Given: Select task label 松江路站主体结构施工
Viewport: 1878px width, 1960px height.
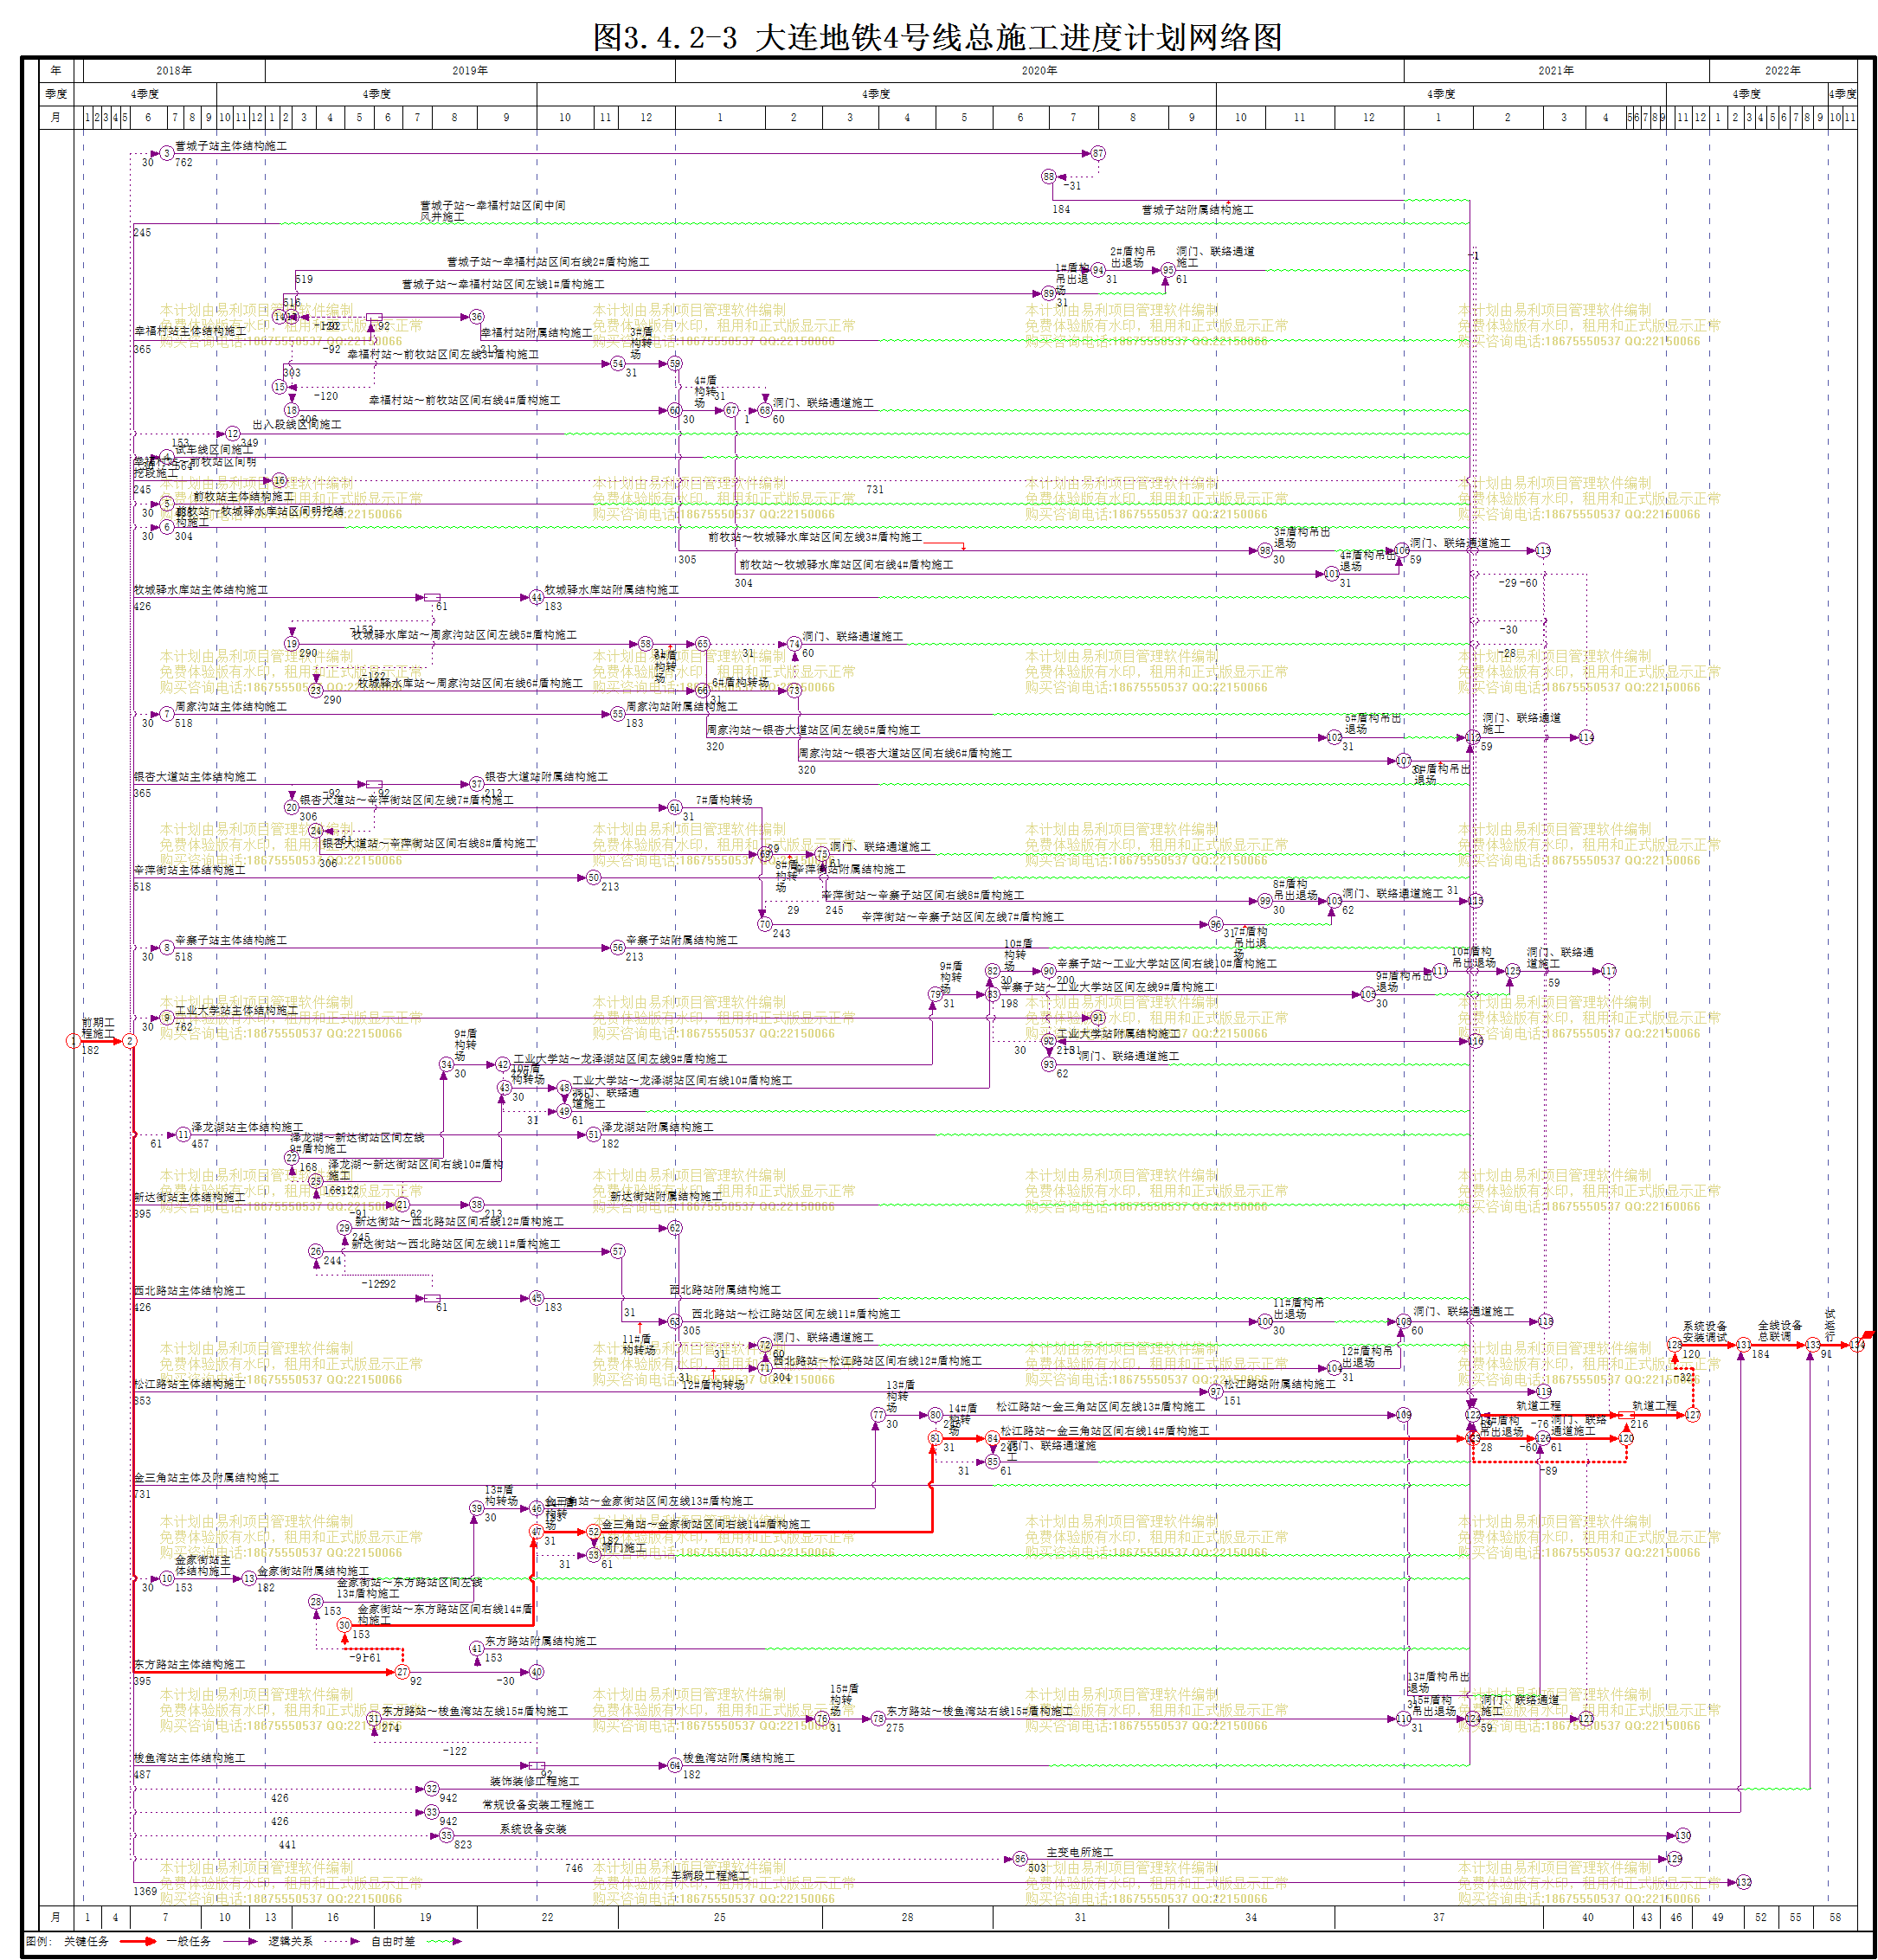Looking at the screenshot, I should click(x=190, y=1384).
